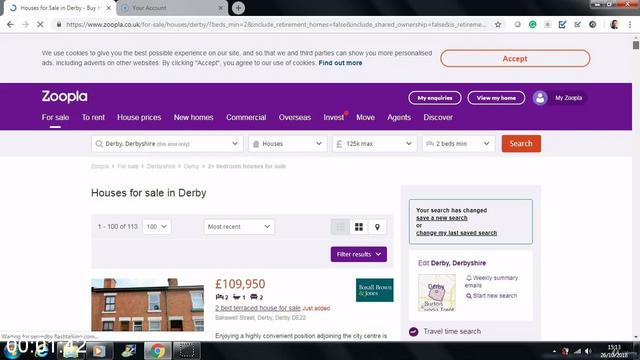Click the volume icon in system tray

588,351
